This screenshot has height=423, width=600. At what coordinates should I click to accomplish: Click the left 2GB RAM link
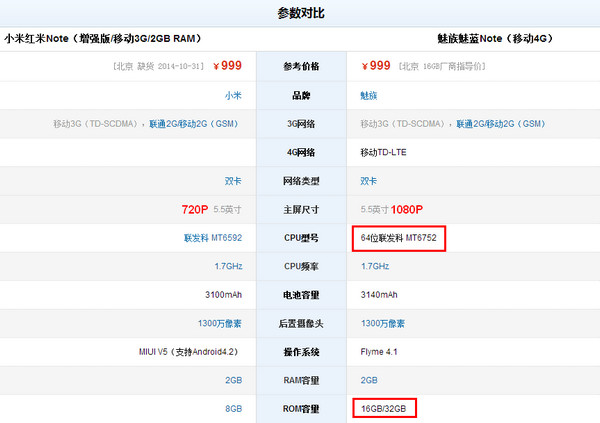click(x=233, y=380)
